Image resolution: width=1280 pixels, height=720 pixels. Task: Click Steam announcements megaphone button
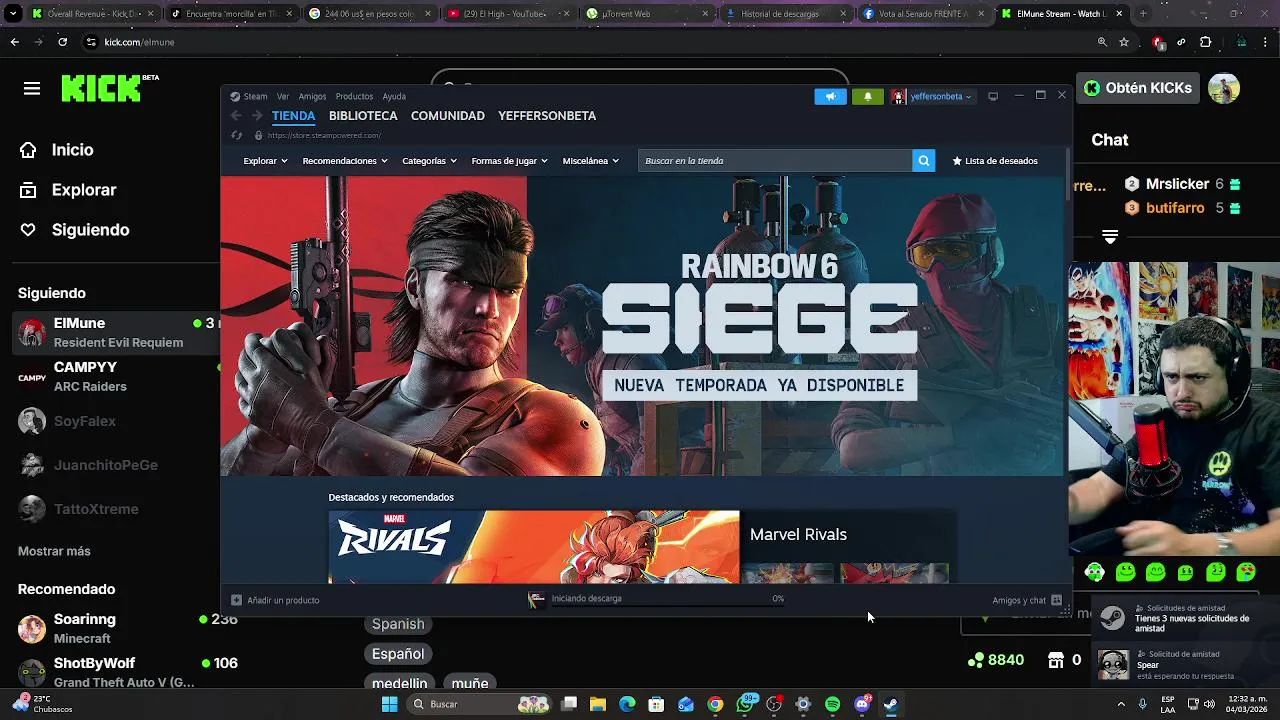point(830,96)
